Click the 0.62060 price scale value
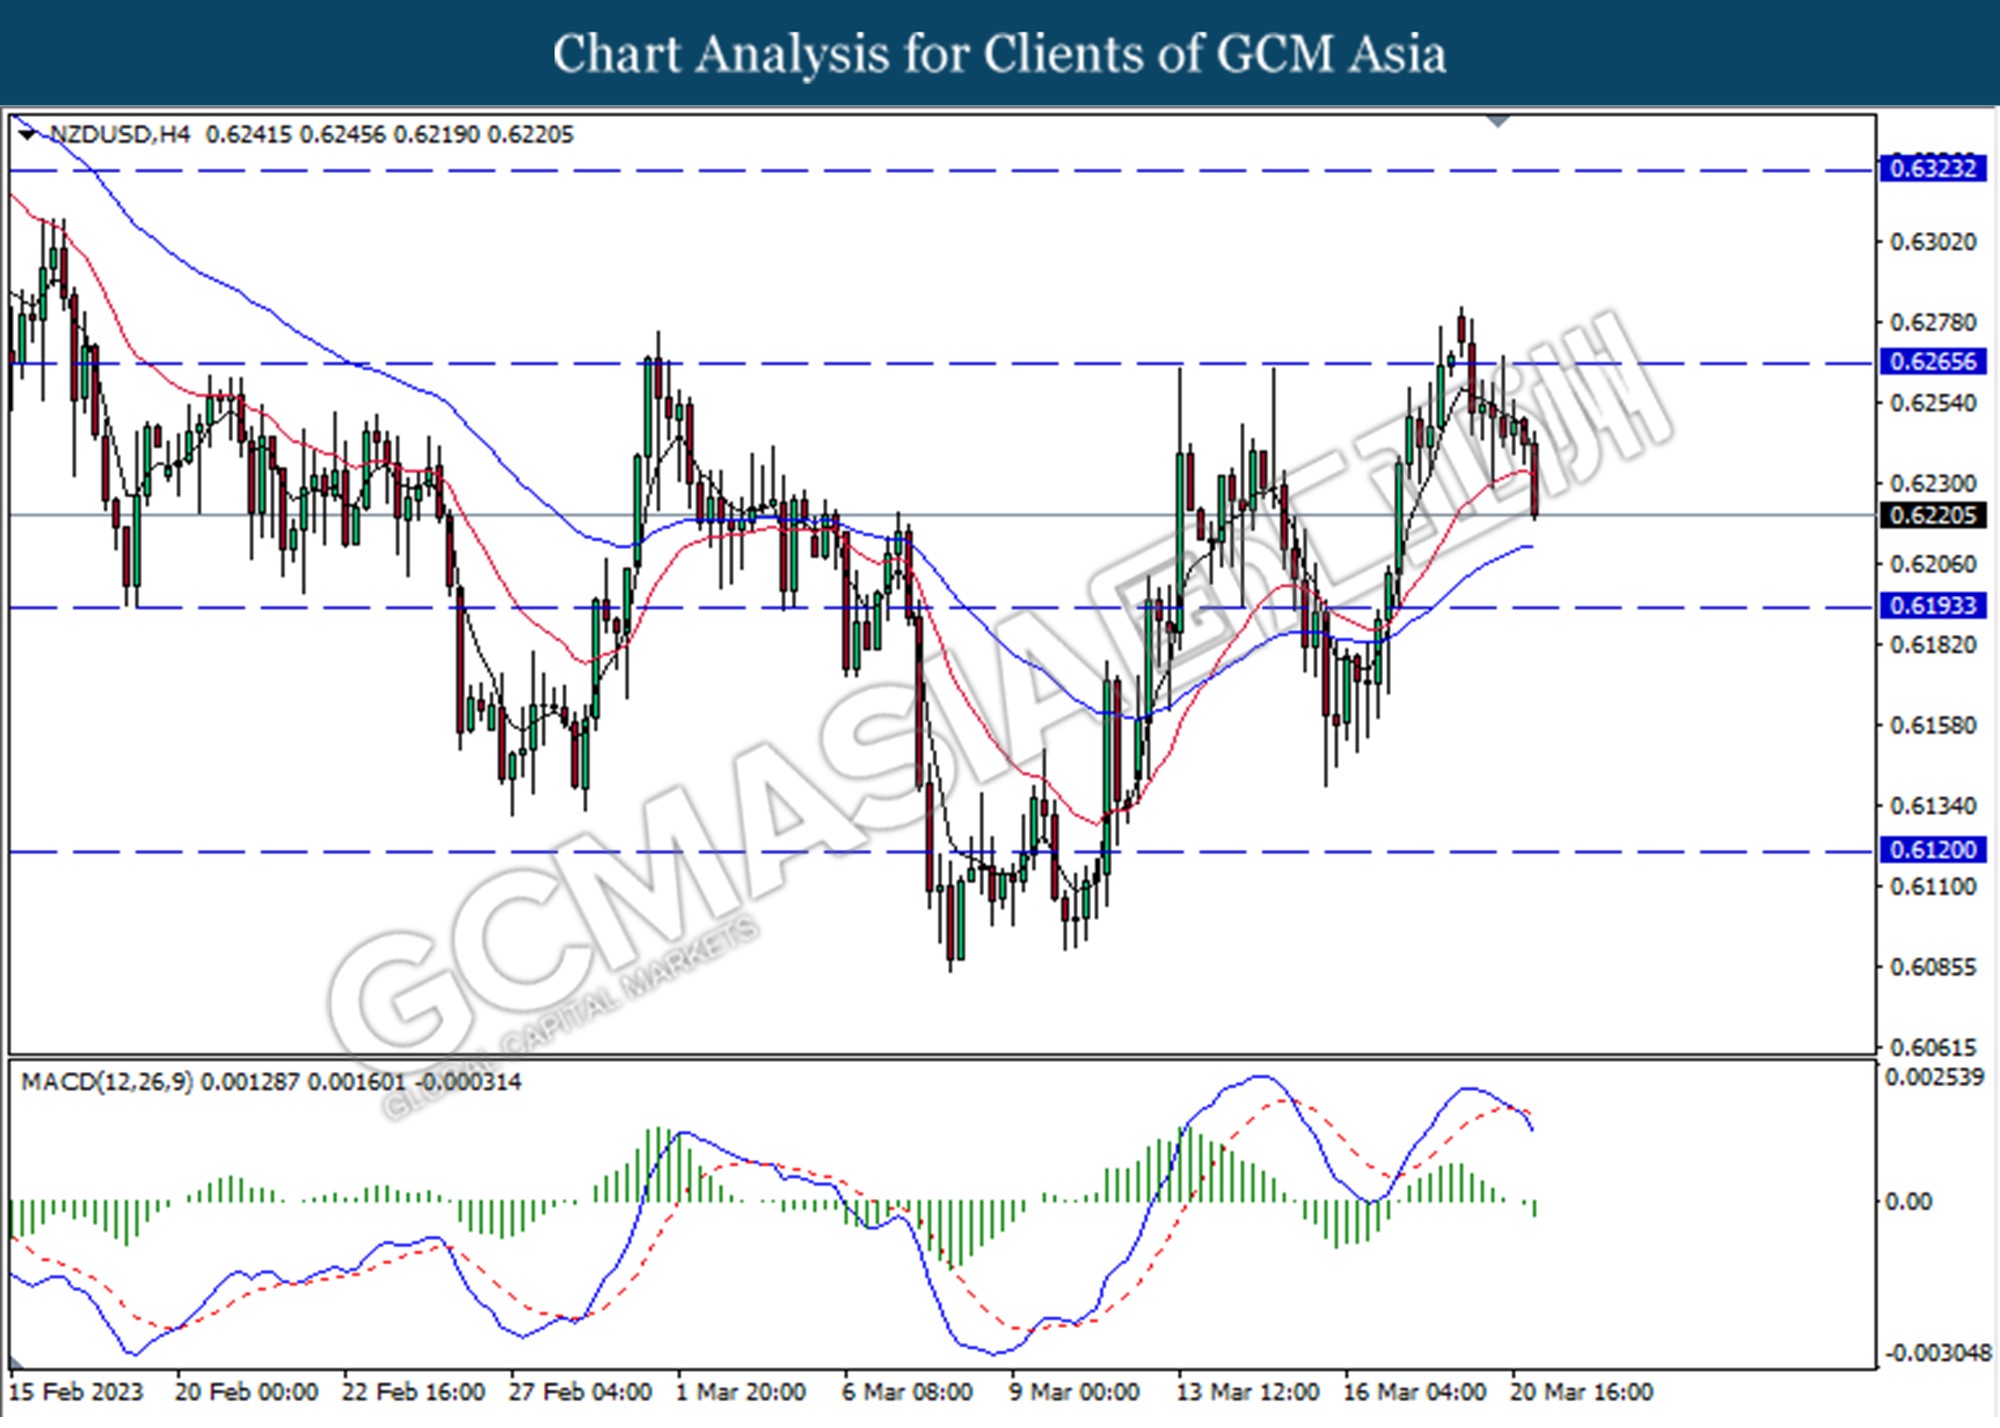 tap(1933, 564)
